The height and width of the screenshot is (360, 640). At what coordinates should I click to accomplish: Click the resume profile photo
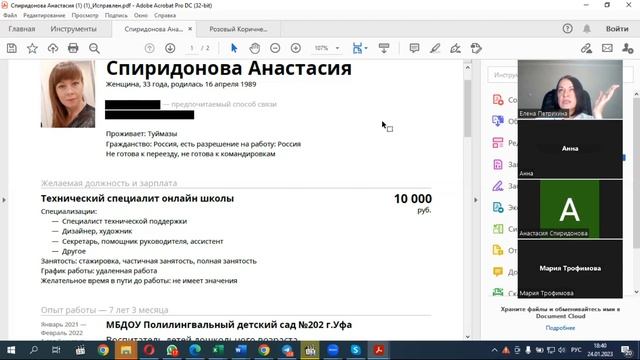(68, 94)
